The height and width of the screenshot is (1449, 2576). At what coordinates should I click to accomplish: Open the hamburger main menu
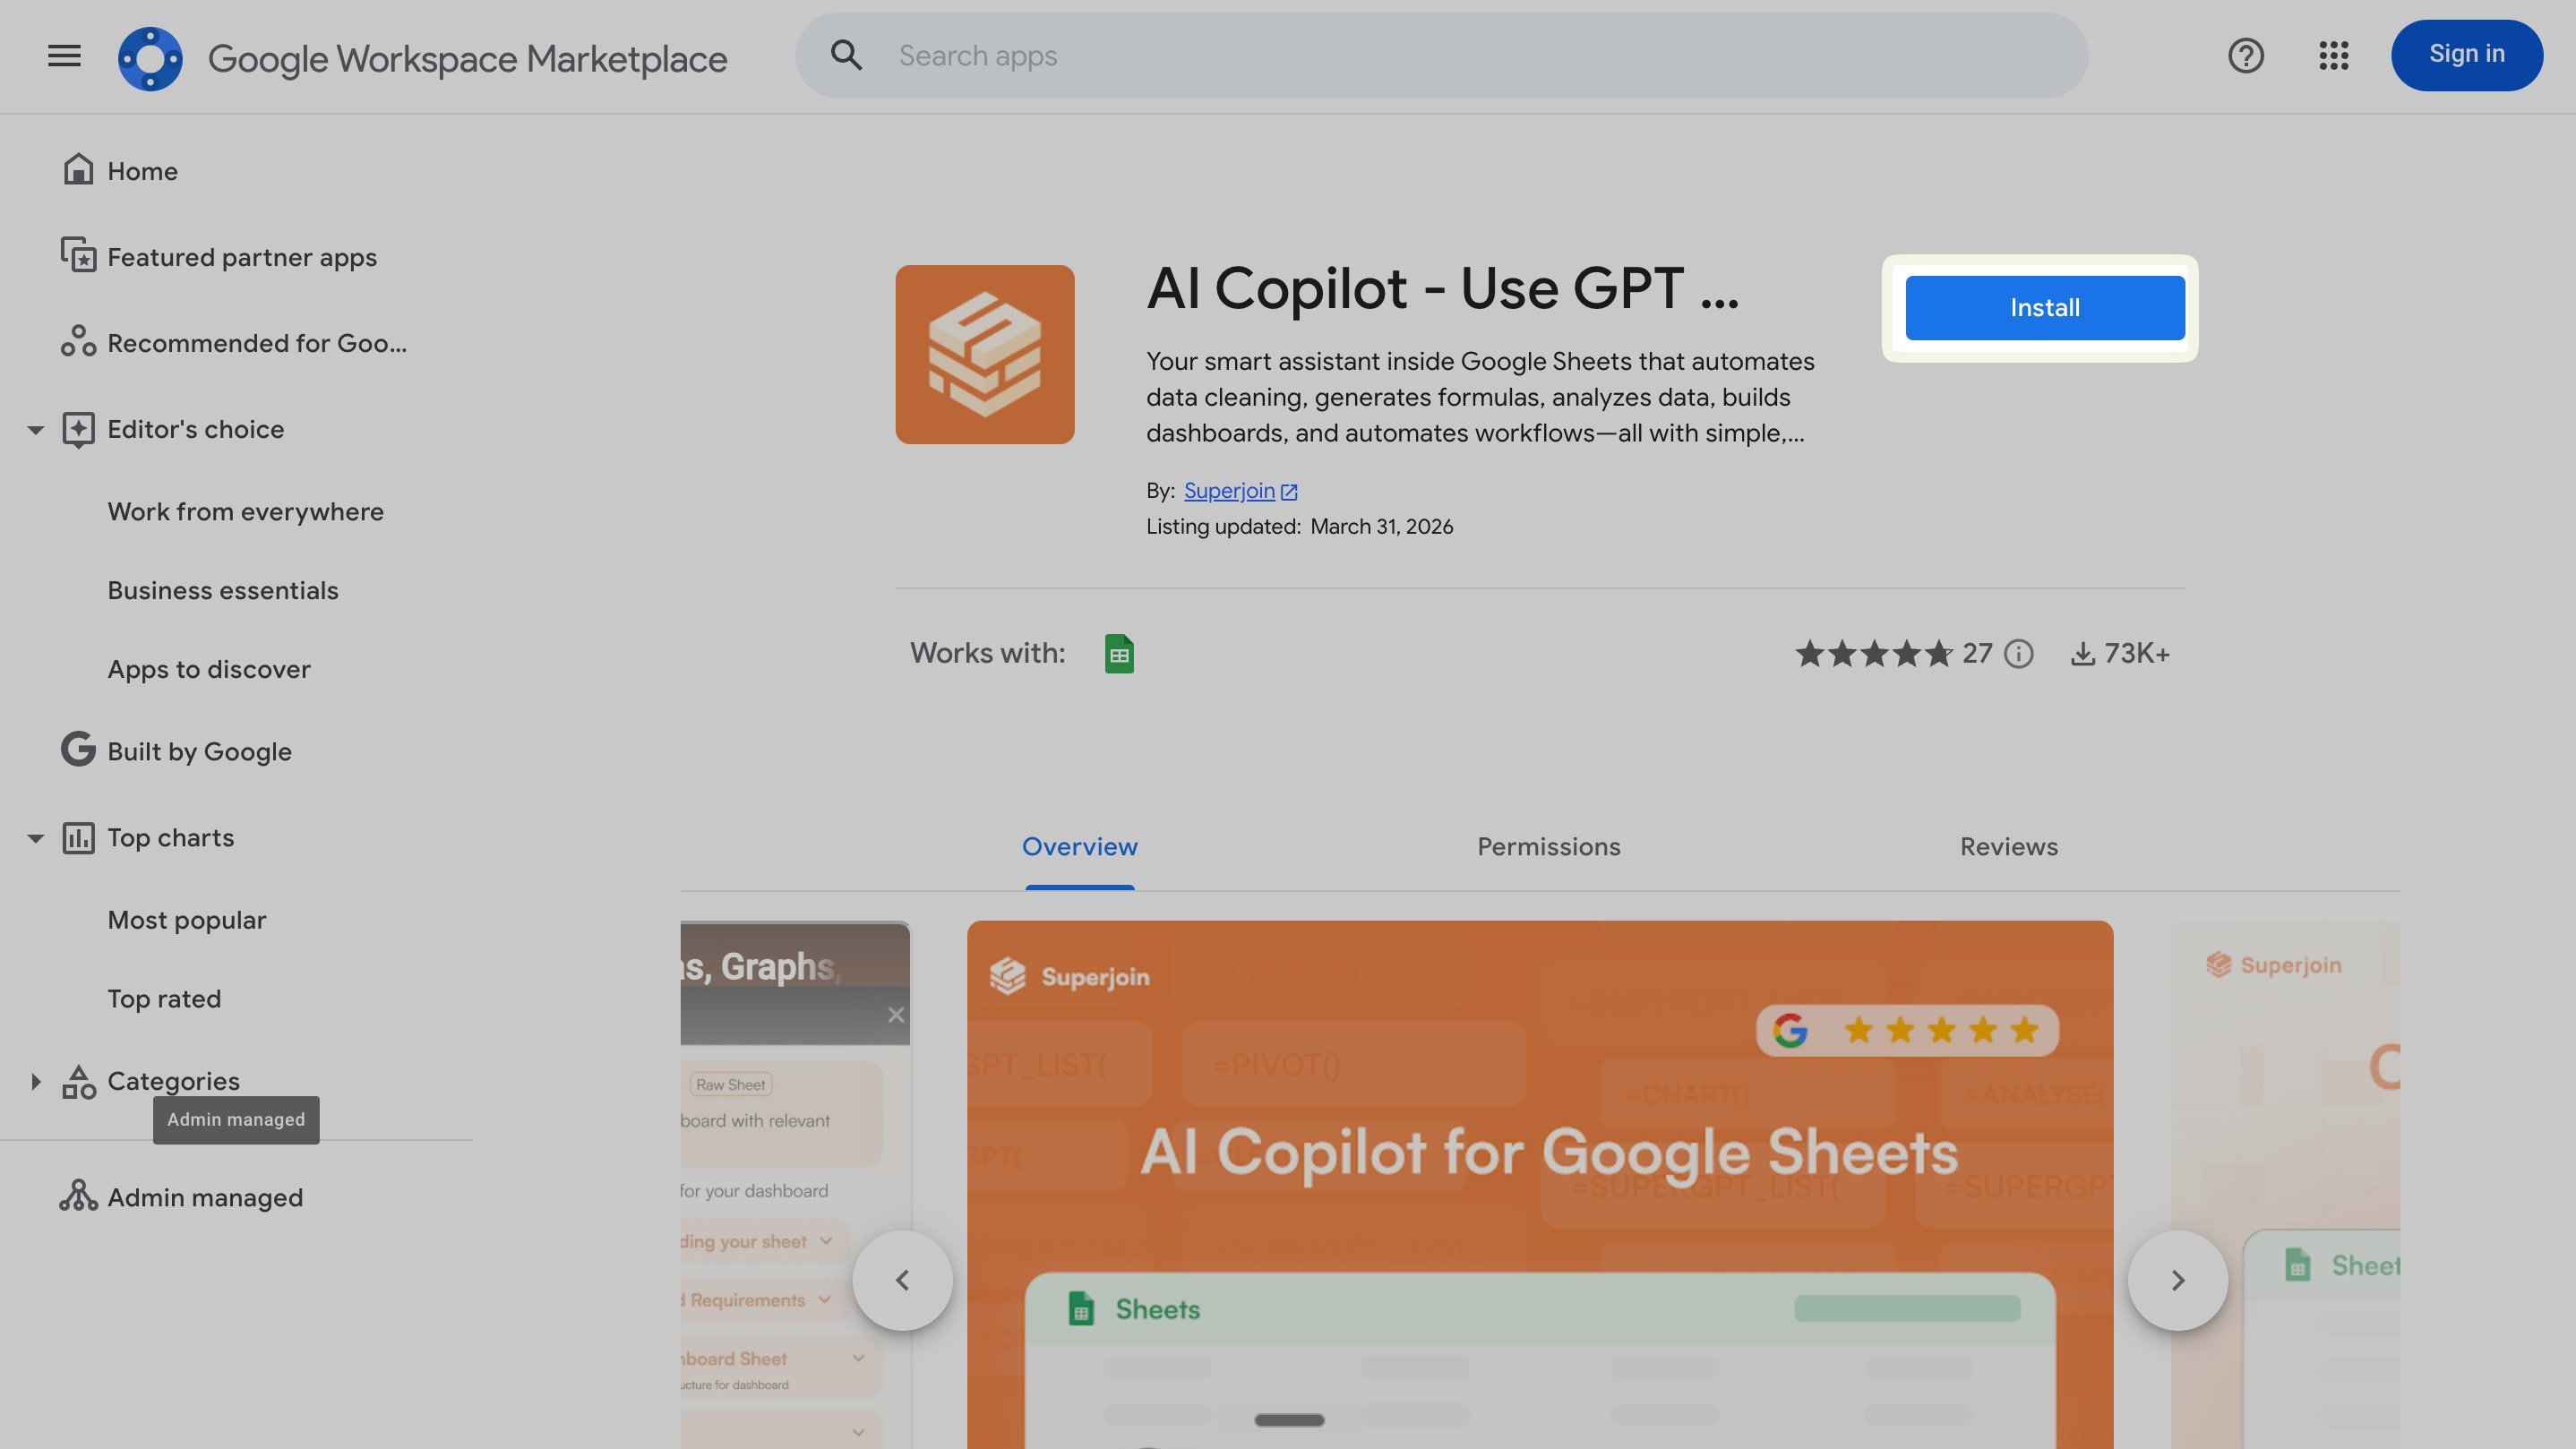click(x=64, y=56)
